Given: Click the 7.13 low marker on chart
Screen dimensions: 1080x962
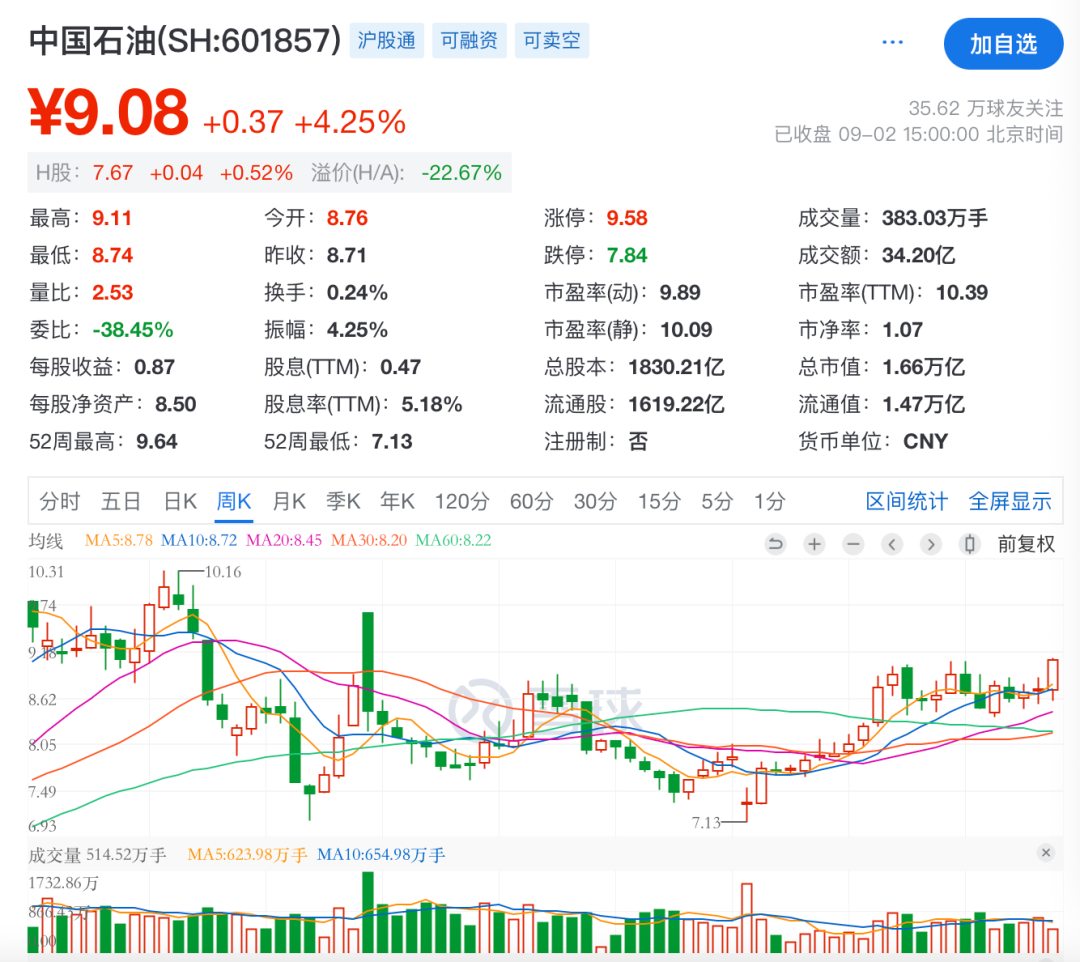Looking at the screenshot, I should pyautogui.click(x=706, y=822).
